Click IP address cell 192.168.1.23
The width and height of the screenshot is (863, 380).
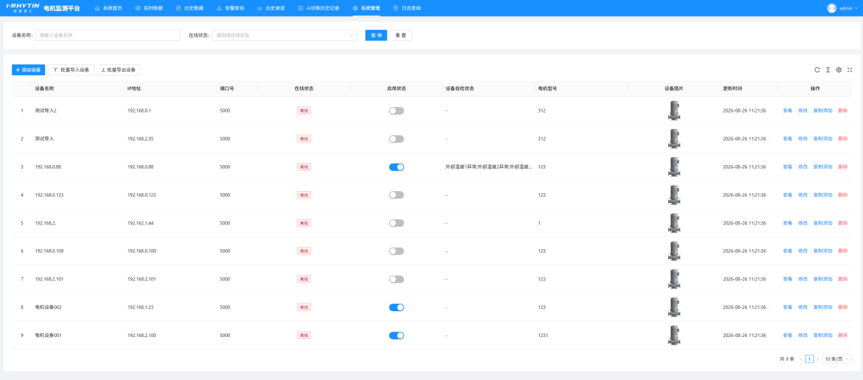140,307
